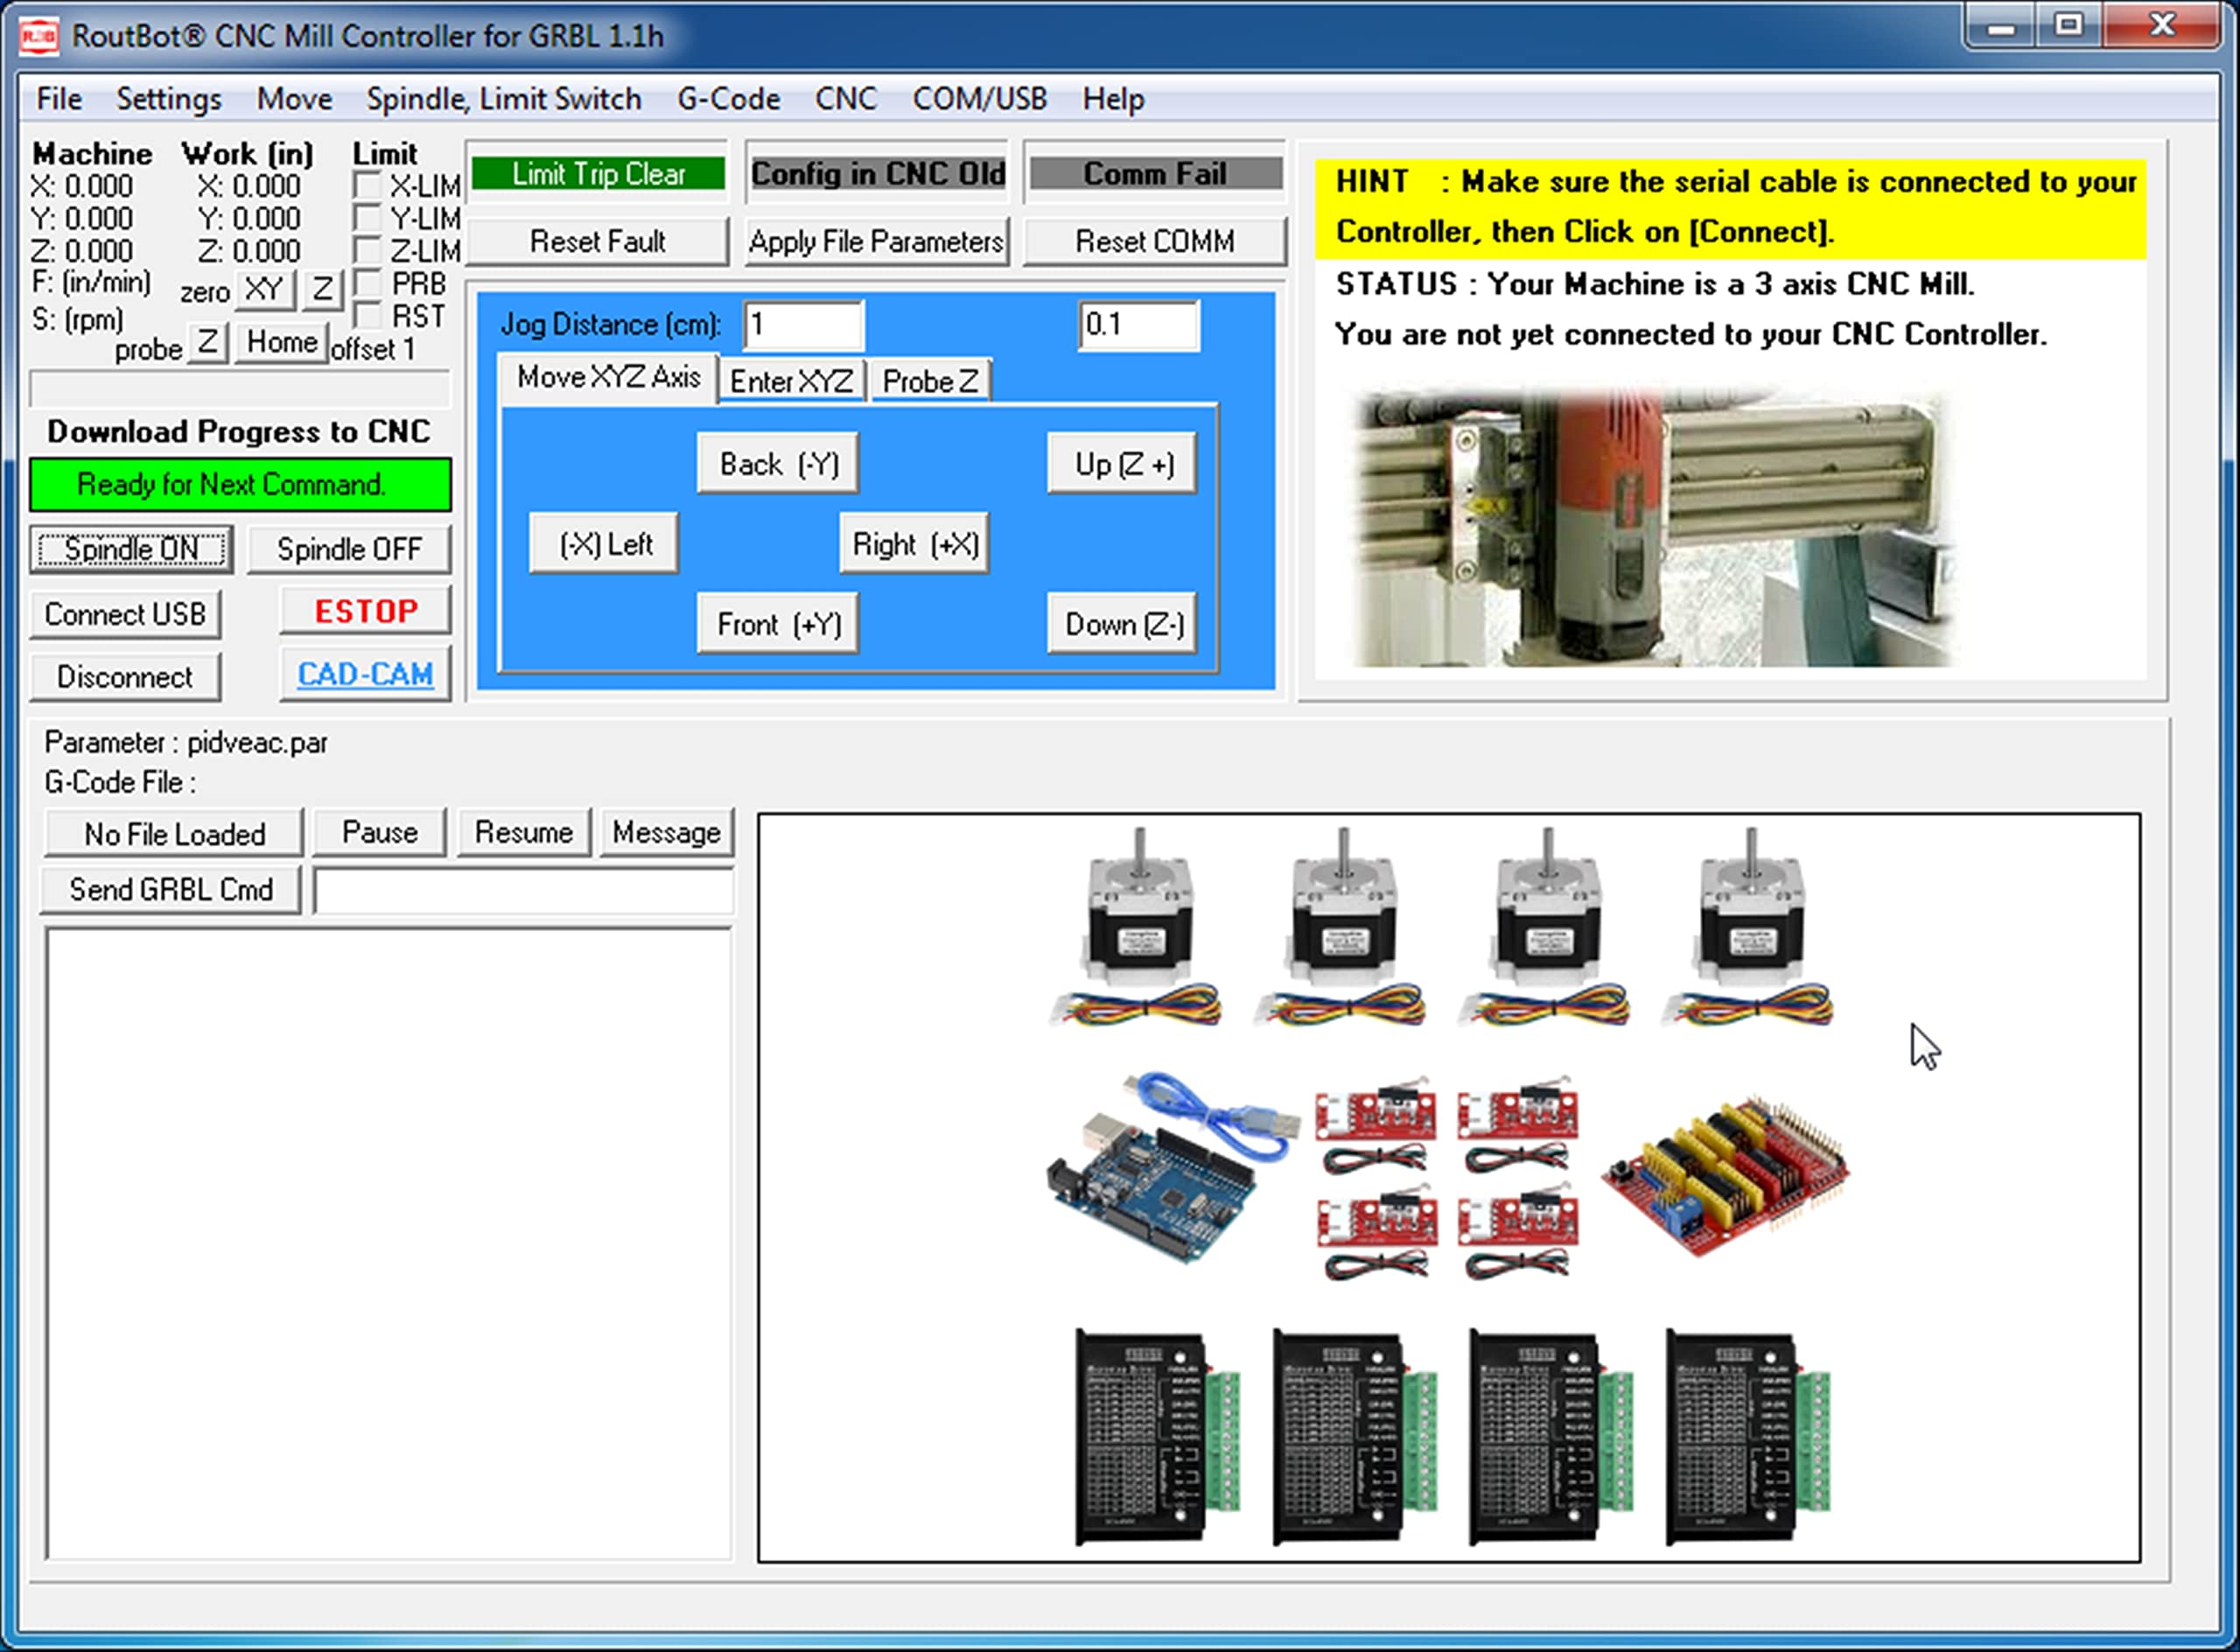Click the Jog Distance input showing 1

pyautogui.click(x=804, y=325)
